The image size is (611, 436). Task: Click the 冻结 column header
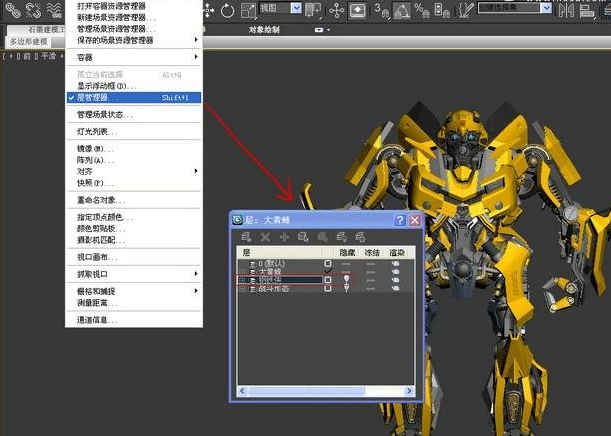pos(372,252)
